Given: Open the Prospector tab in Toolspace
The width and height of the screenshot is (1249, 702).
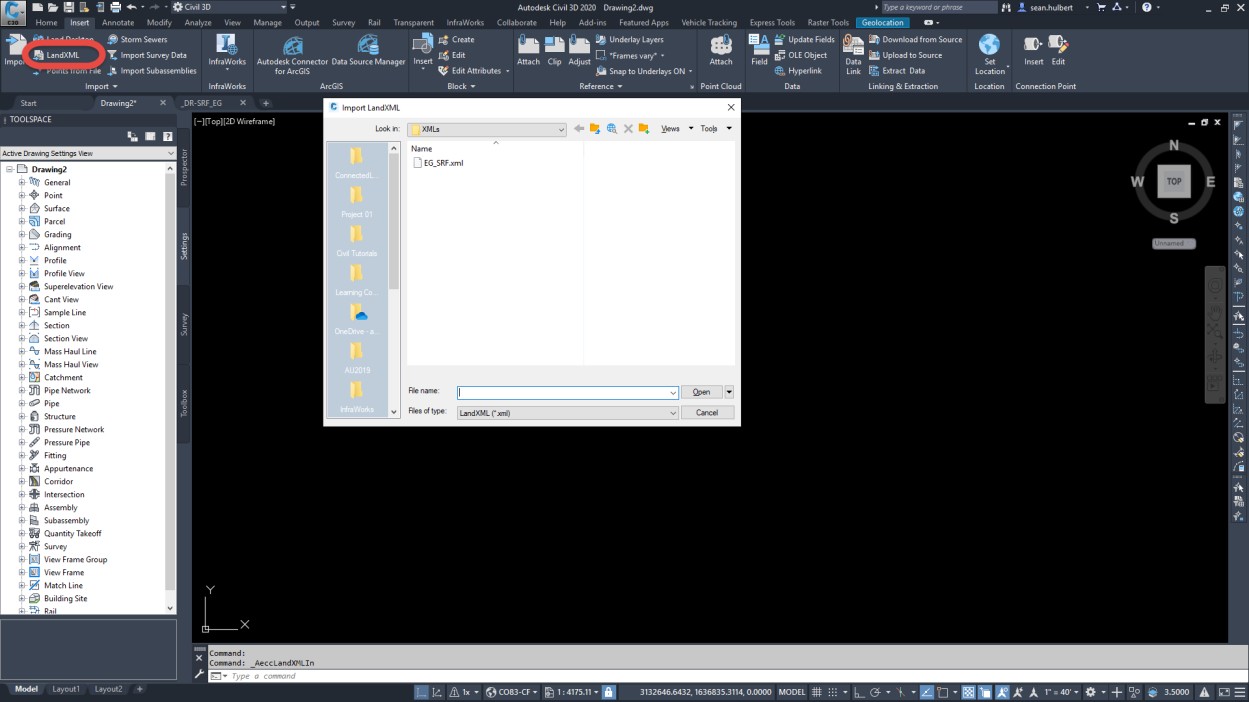Looking at the screenshot, I should (x=184, y=167).
